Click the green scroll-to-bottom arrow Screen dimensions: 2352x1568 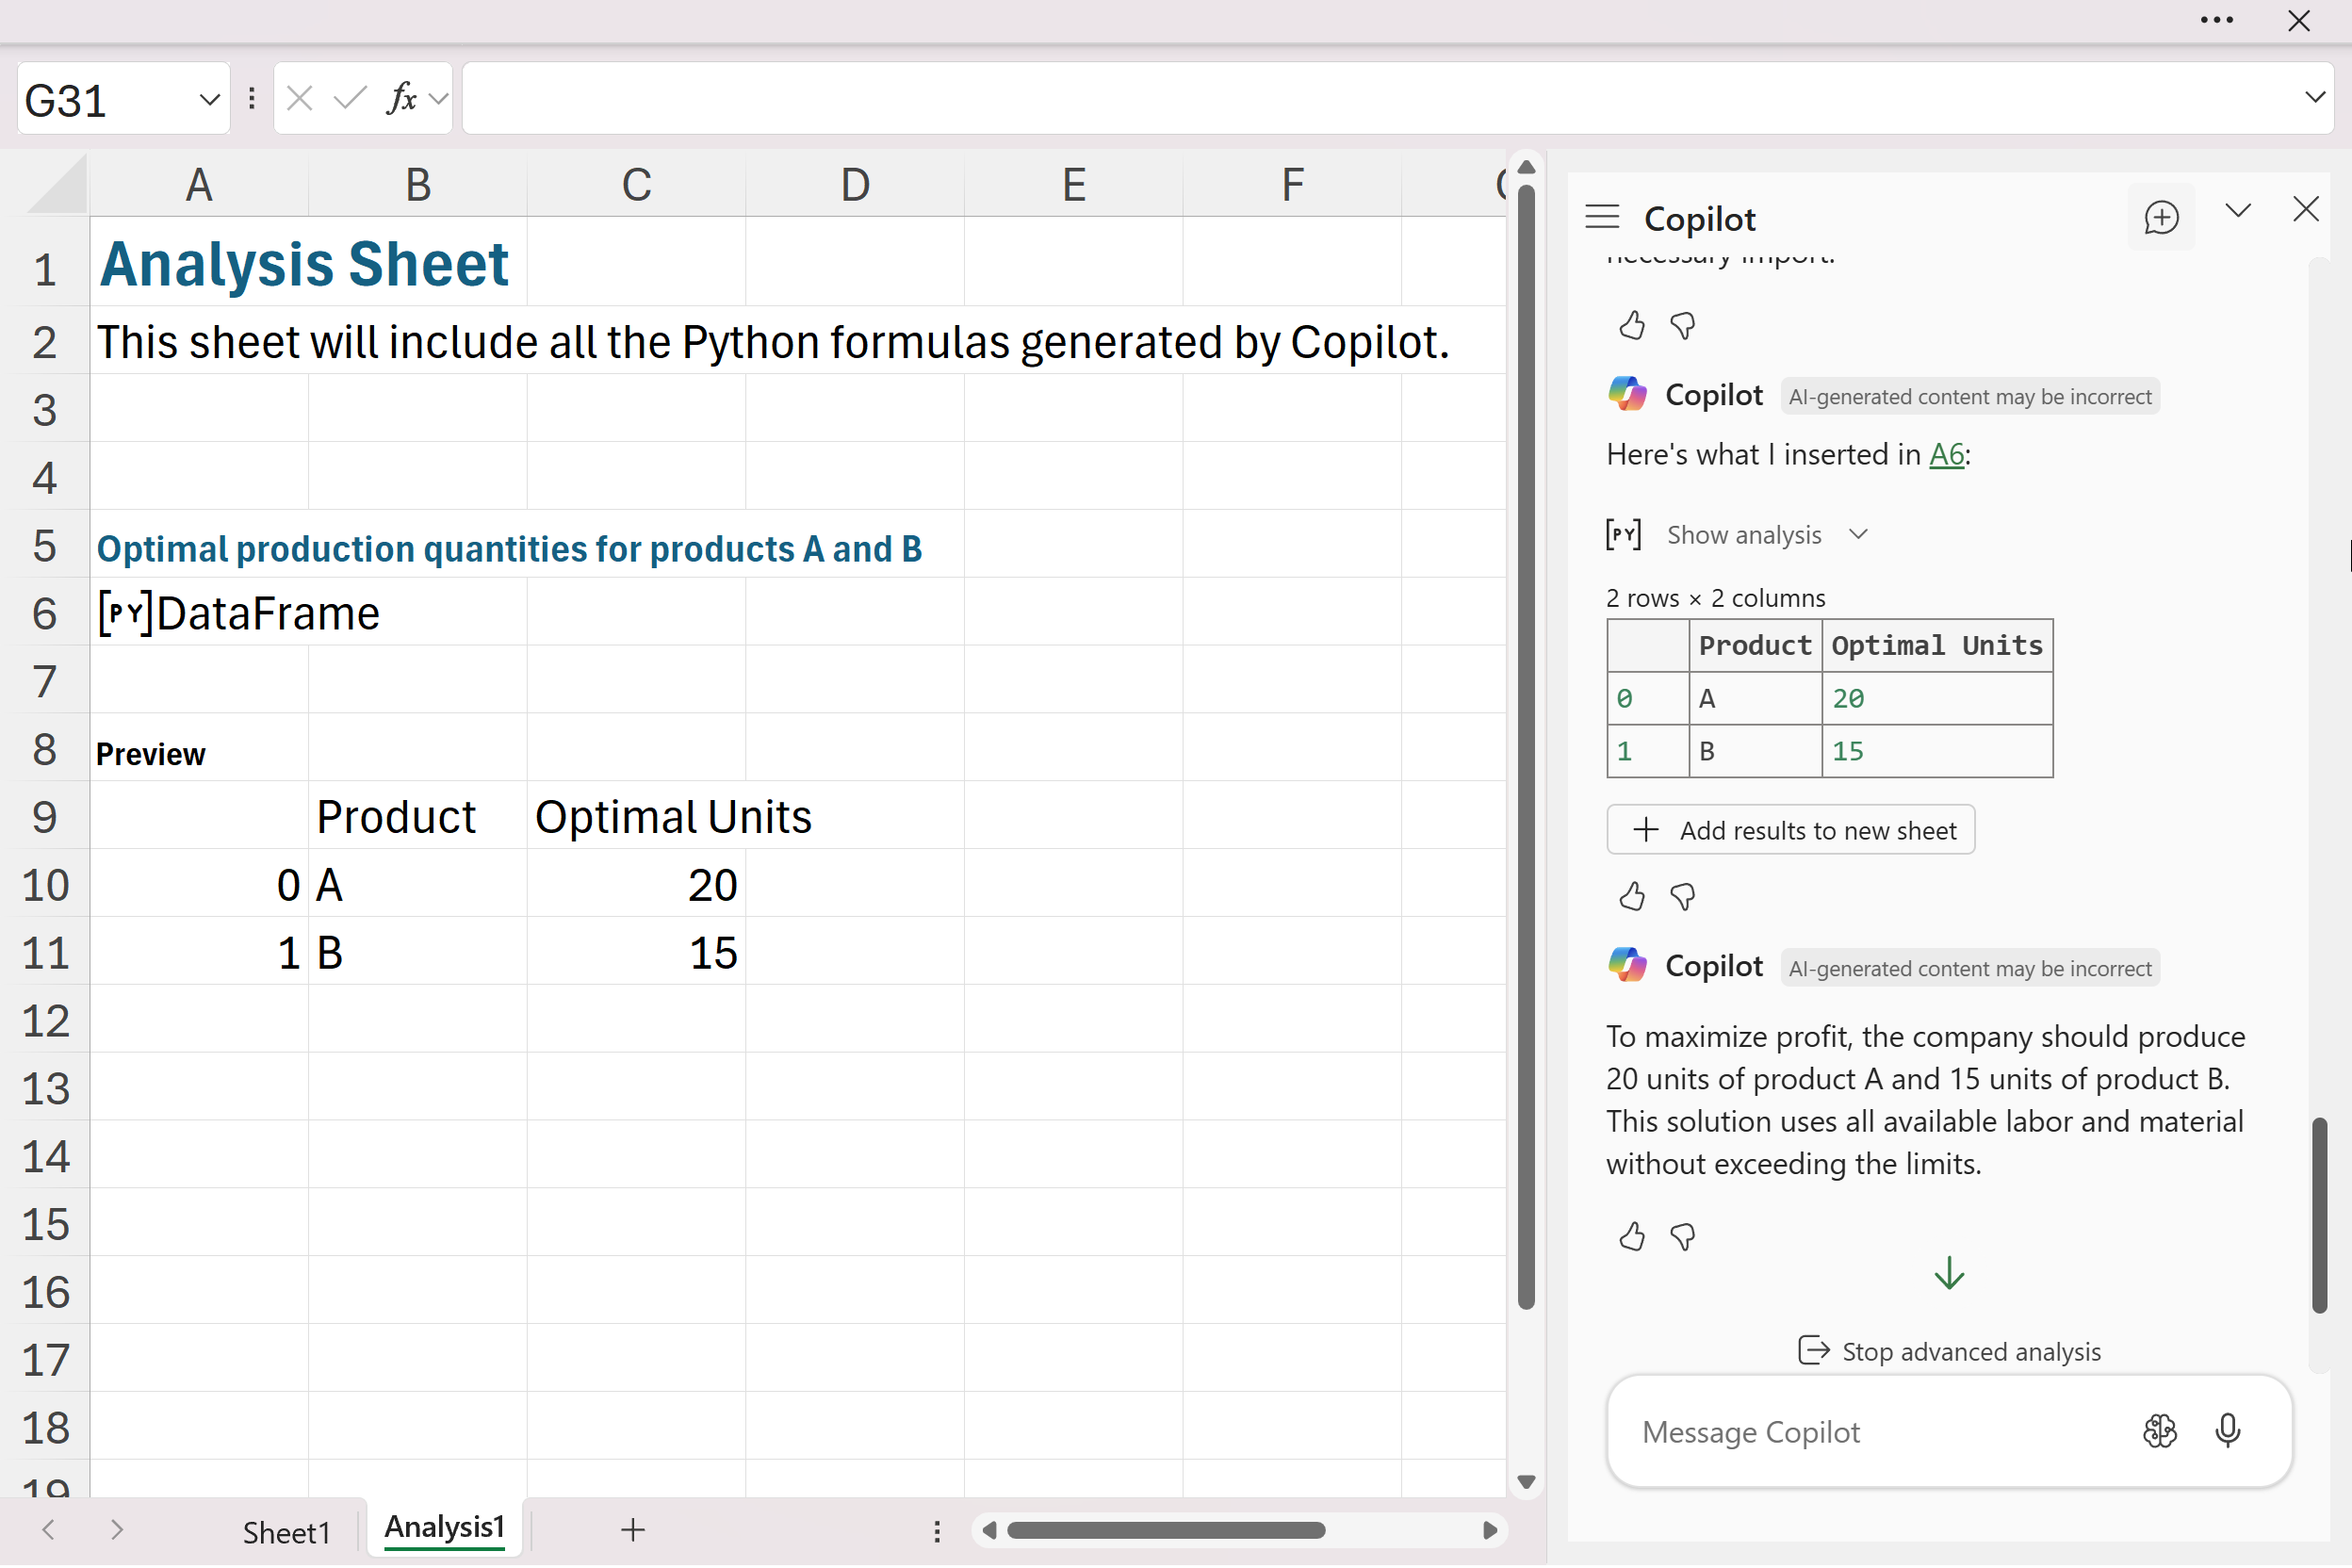[x=1948, y=1273]
